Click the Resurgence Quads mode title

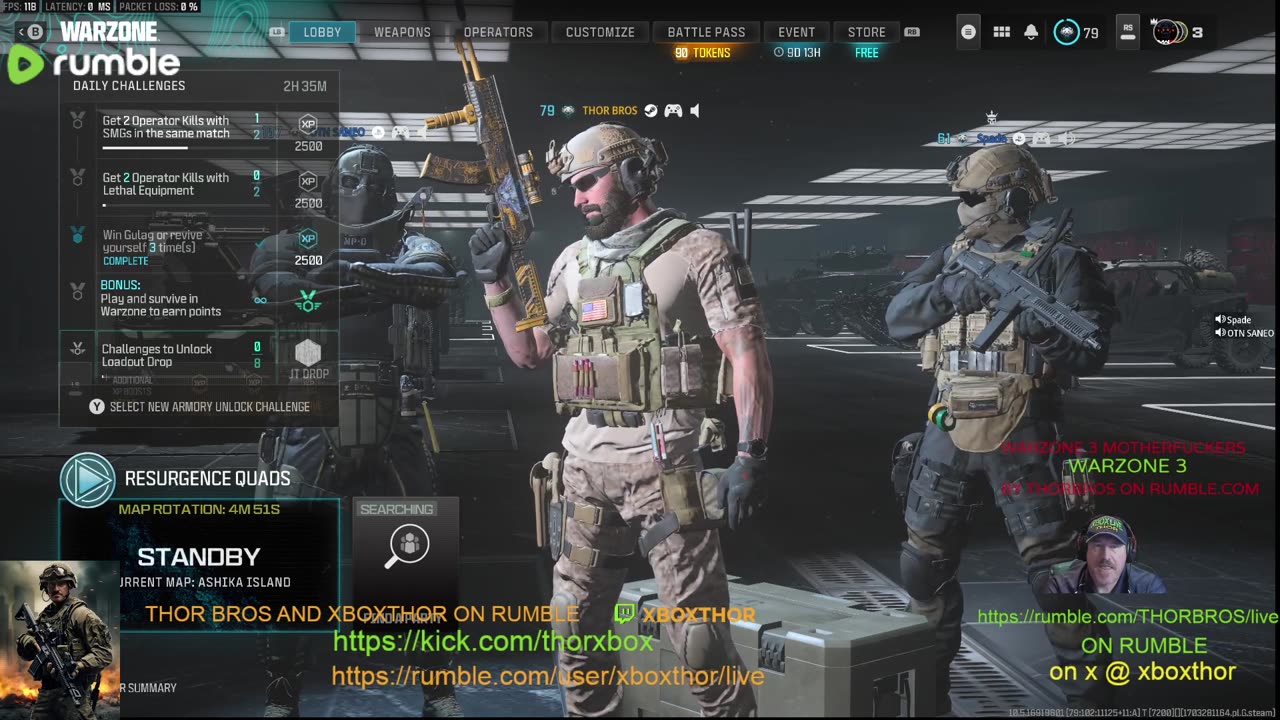207,479
